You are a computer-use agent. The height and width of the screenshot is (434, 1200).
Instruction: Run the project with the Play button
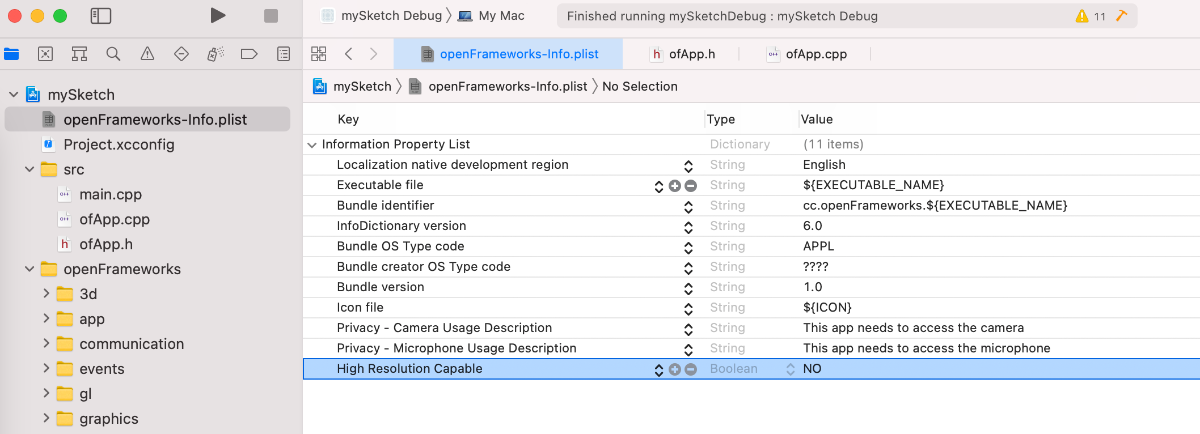[x=218, y=16]
